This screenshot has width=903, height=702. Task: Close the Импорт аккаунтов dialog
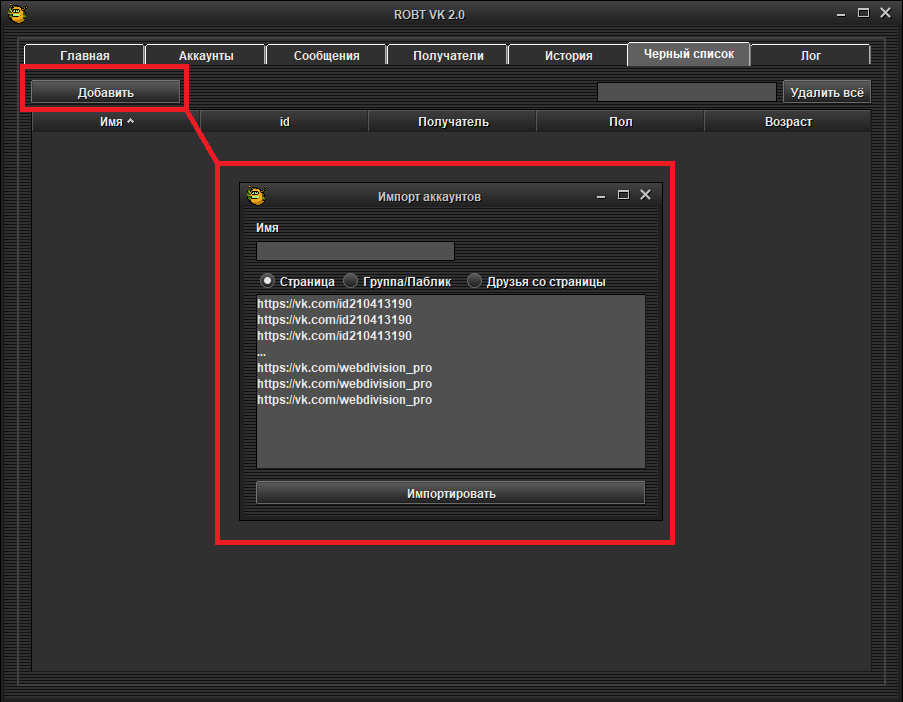[x=645, y=195]
